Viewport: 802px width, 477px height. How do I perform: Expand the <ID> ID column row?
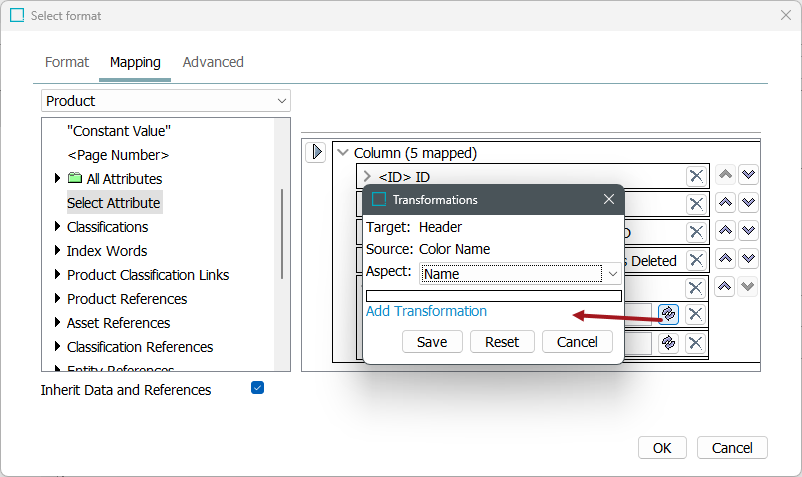pyautogui.click(x=367, y=176)
